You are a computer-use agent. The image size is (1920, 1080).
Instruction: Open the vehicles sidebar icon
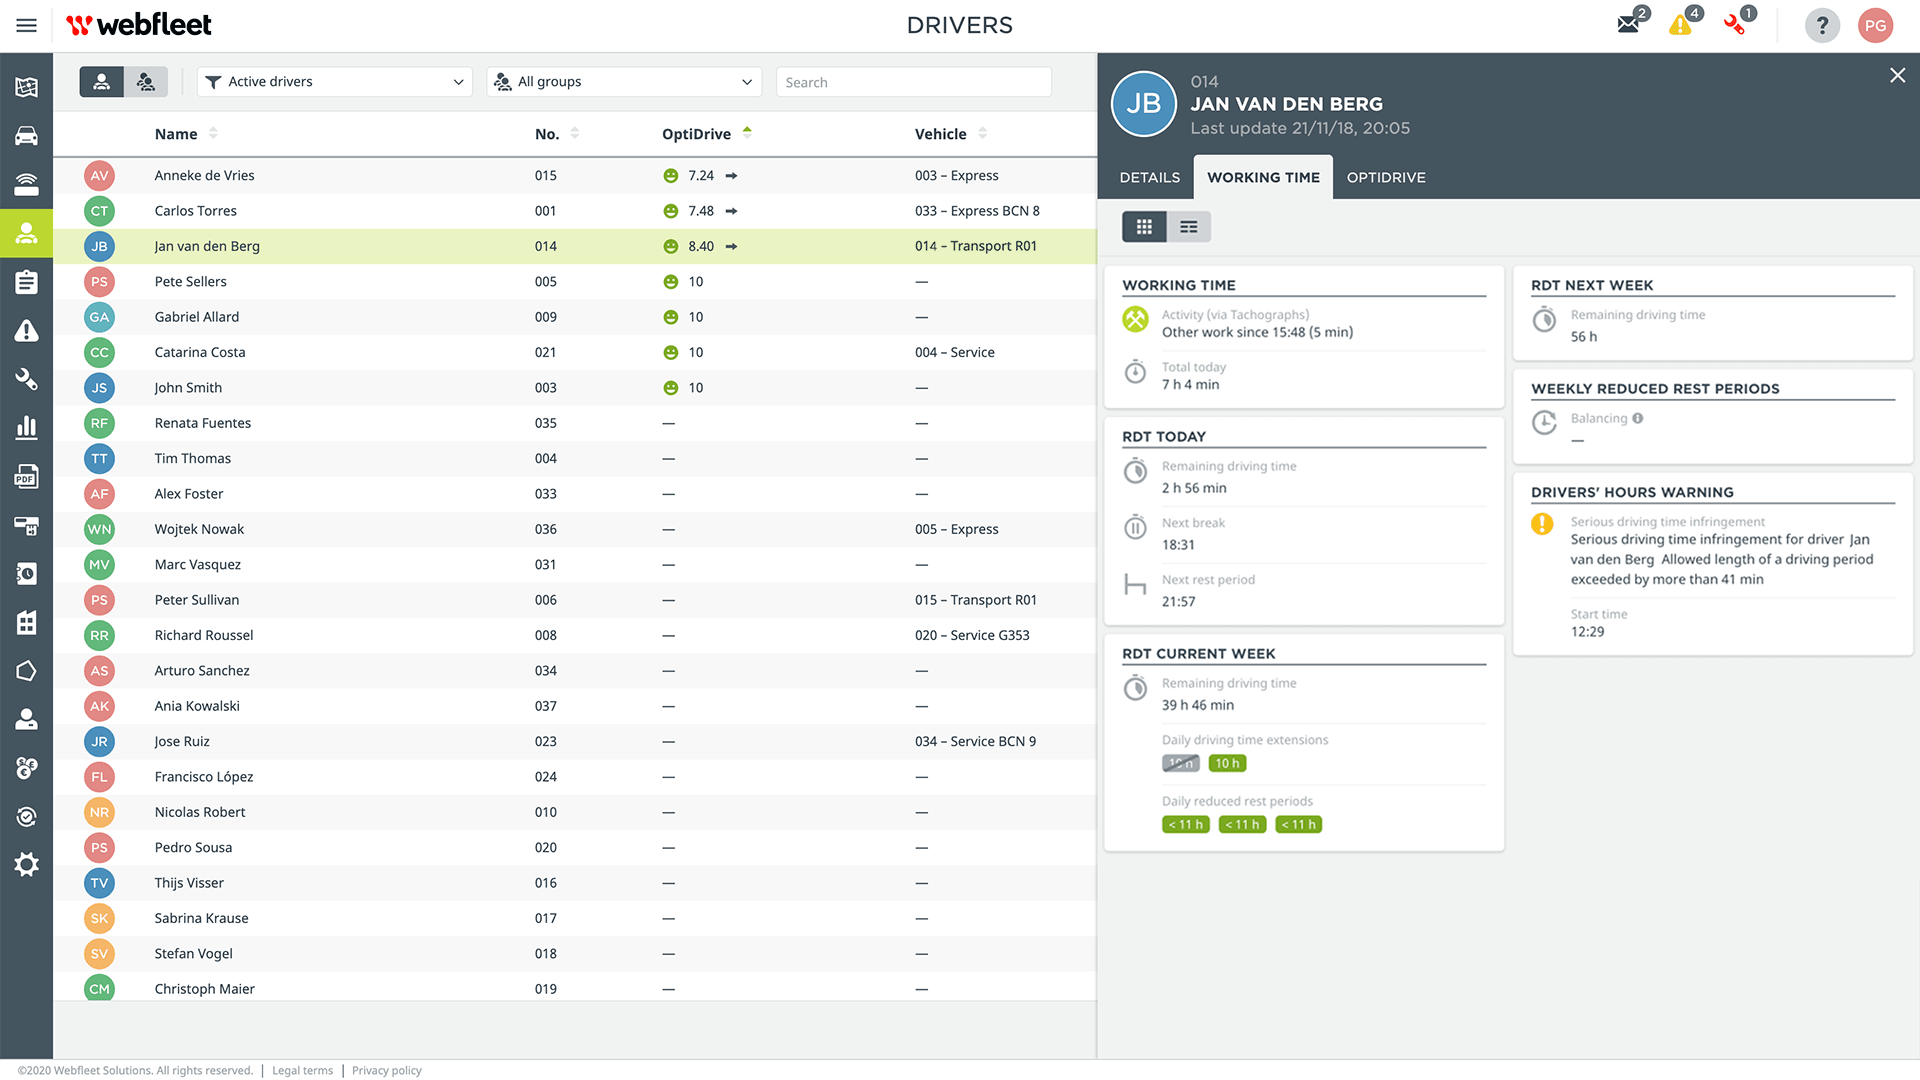click(x=26, y=136)
